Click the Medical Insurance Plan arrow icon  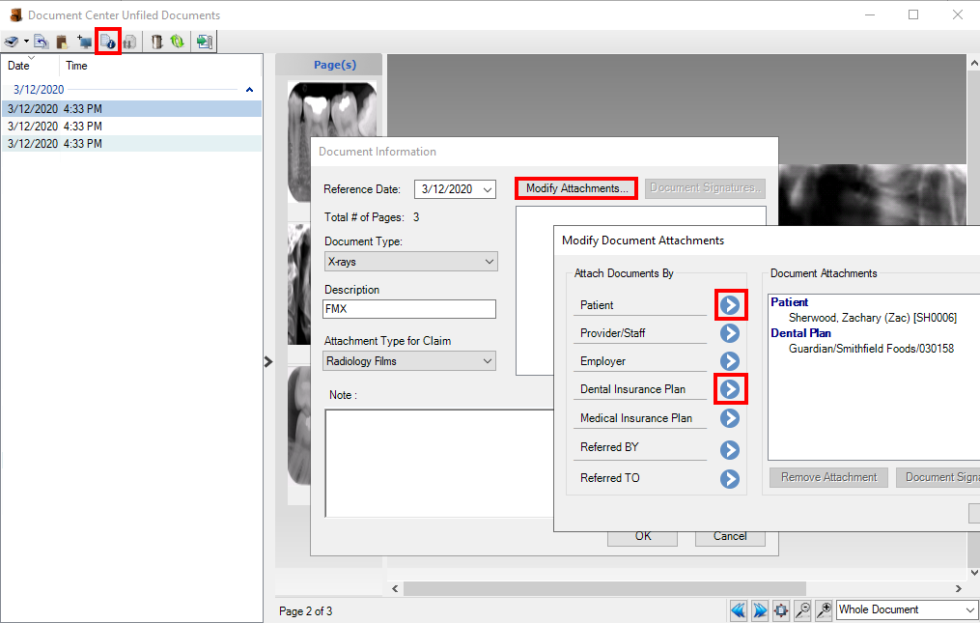pos(730,418)
